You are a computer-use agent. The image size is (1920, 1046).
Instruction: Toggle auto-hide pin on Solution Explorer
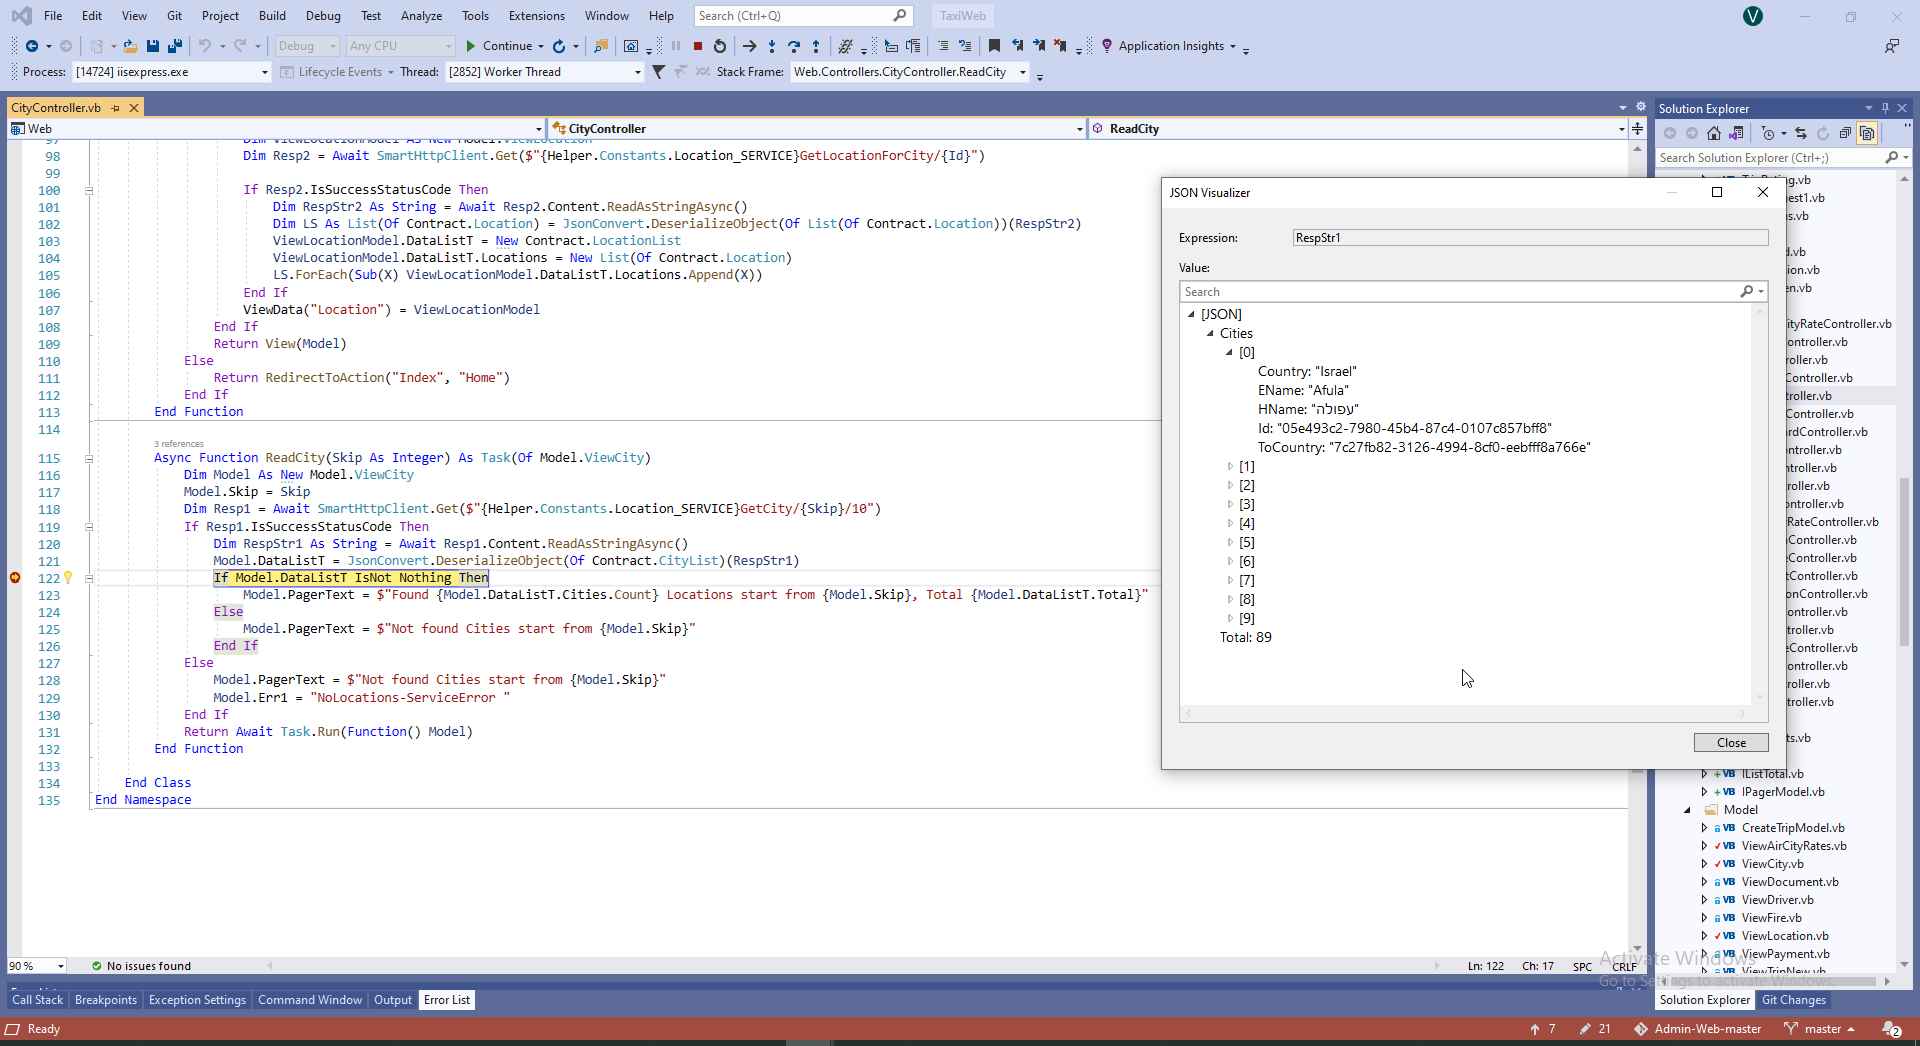(1885, 108)
